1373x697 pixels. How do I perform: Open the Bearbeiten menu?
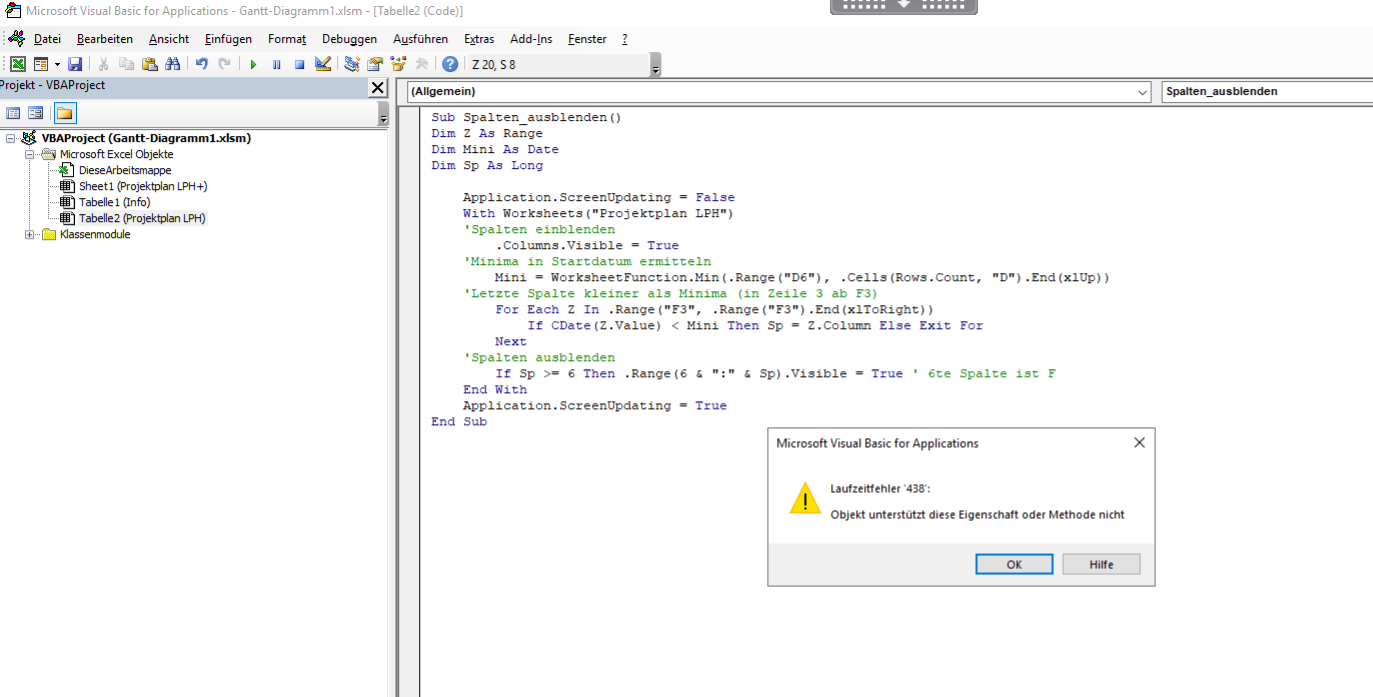pos(105,39)
